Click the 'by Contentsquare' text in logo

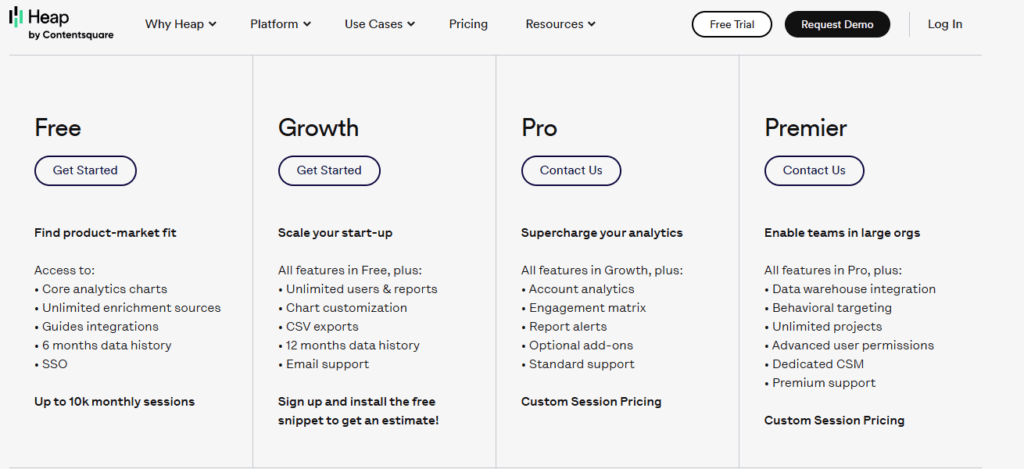71,35
